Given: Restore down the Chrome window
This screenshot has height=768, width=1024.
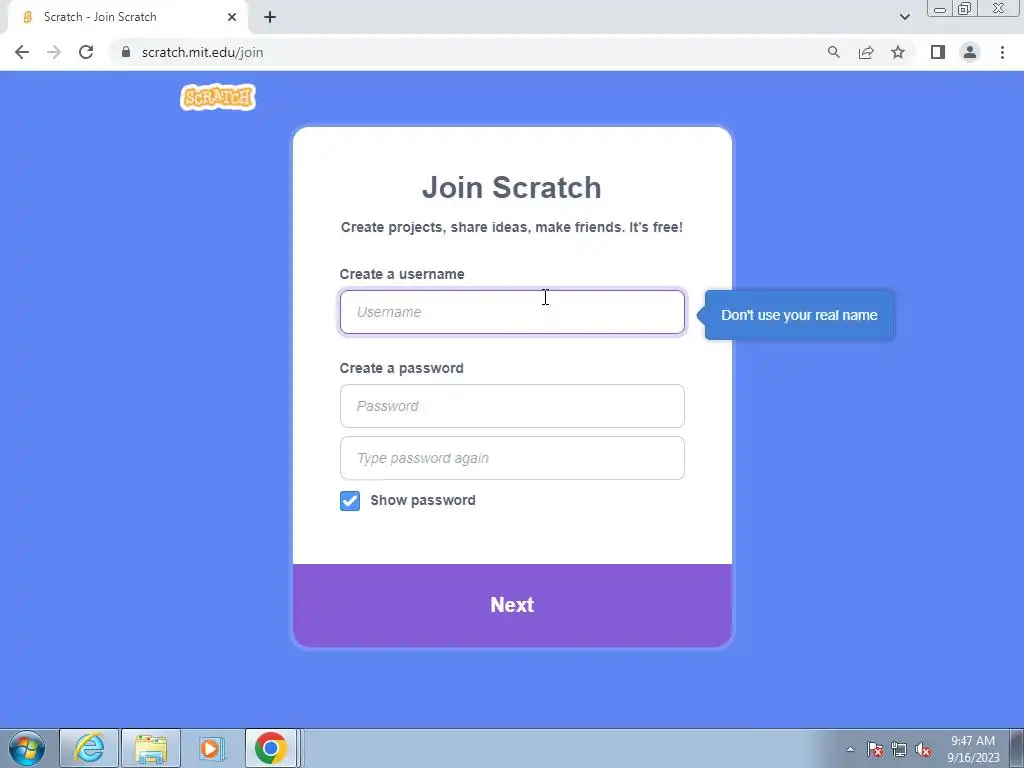Looking at the screenshot, I should tap(965, 8).
